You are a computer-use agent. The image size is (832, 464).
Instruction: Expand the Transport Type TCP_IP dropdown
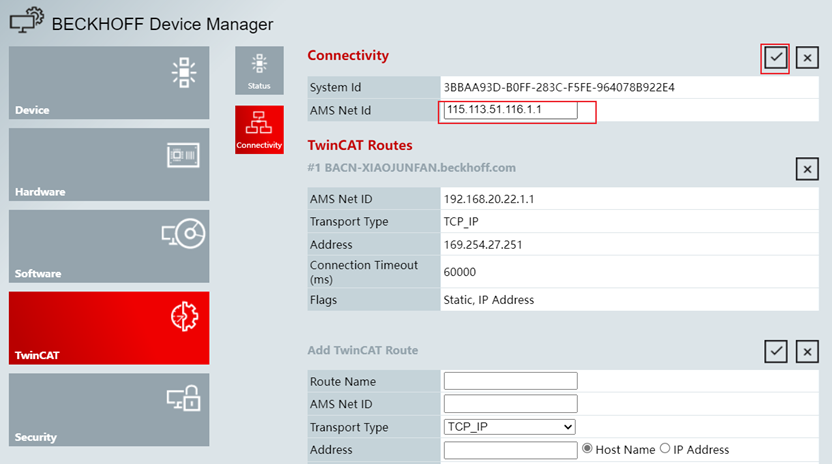pos(509,427)
